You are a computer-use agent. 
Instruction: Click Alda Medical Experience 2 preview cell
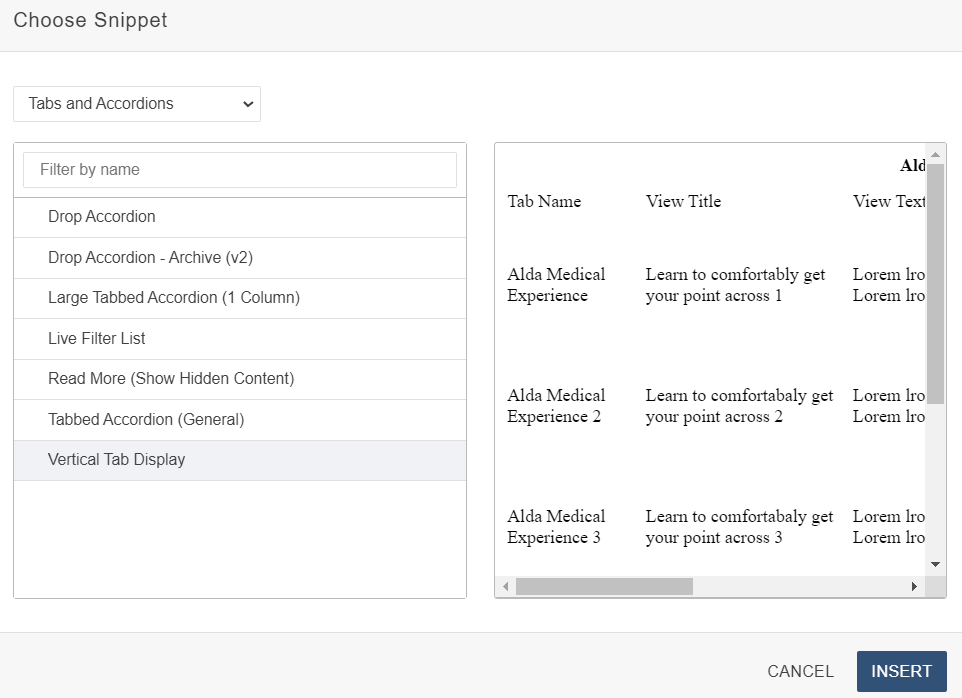coord(556,406)
